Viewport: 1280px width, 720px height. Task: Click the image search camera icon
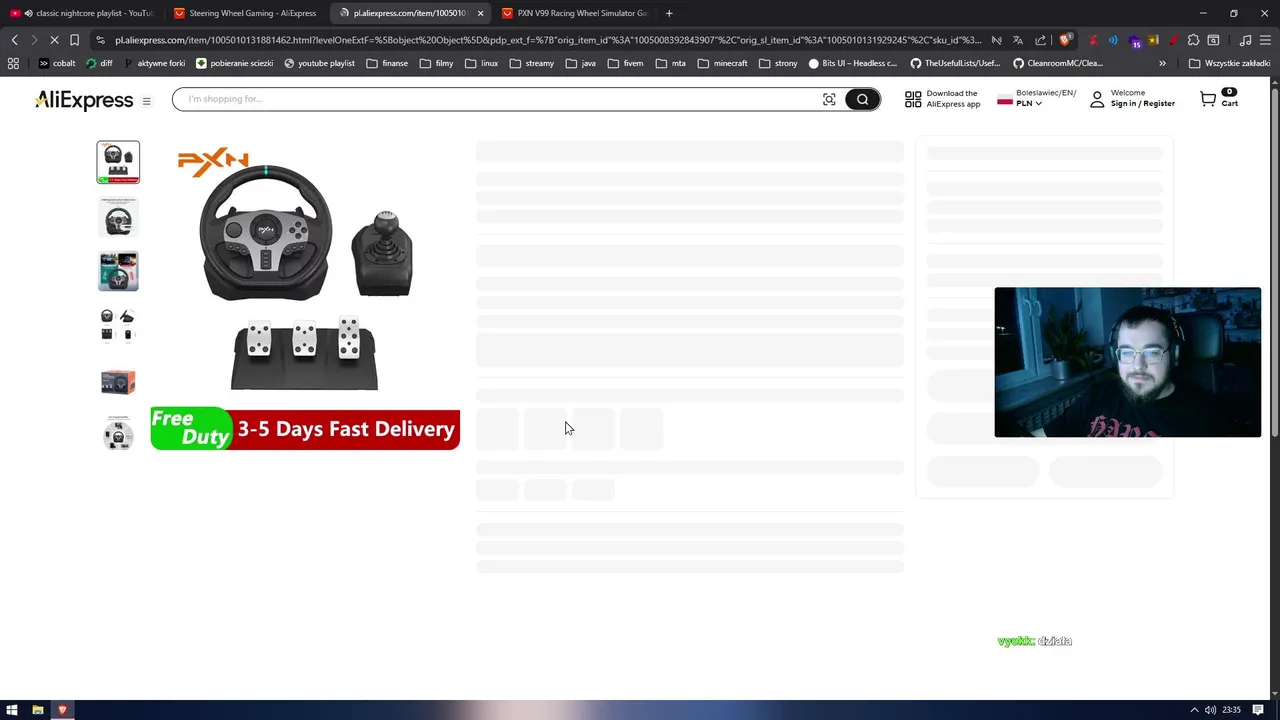(x=829, y=99)
